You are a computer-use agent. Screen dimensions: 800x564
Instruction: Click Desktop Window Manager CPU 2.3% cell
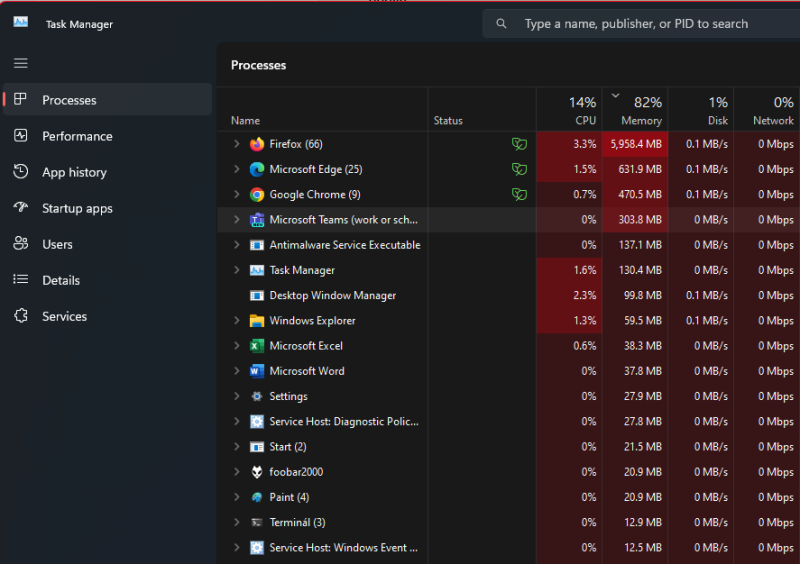[569, 296]
